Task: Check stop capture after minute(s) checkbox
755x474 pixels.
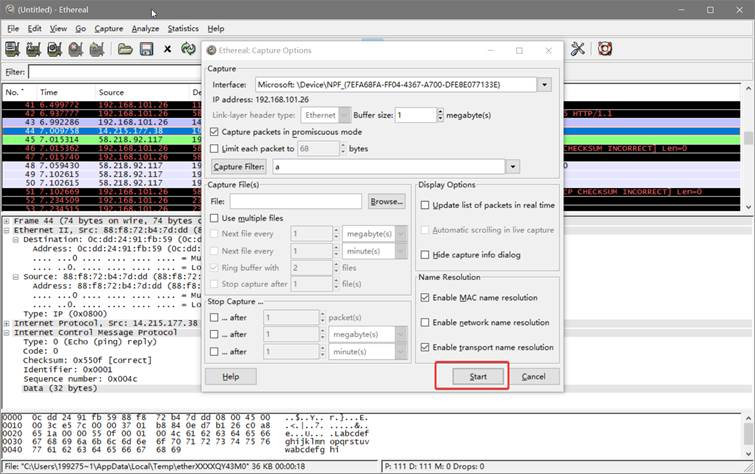Action: [214, 352]
